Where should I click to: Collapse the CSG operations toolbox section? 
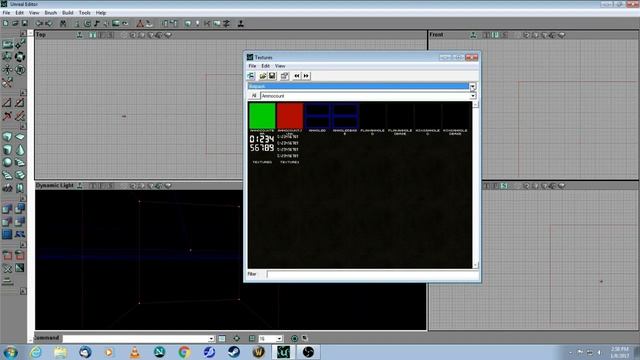click(x=23, y=199)
